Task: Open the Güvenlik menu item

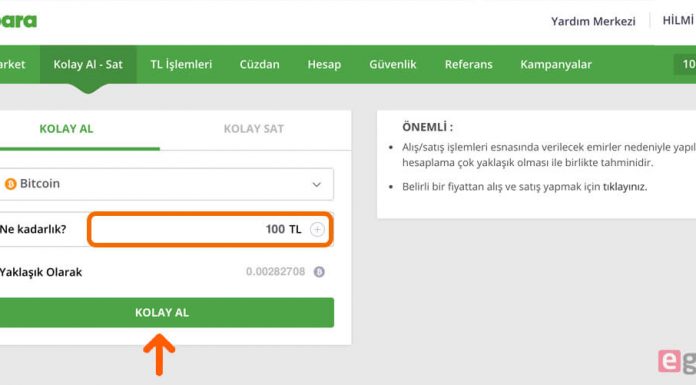Action: 393,64
